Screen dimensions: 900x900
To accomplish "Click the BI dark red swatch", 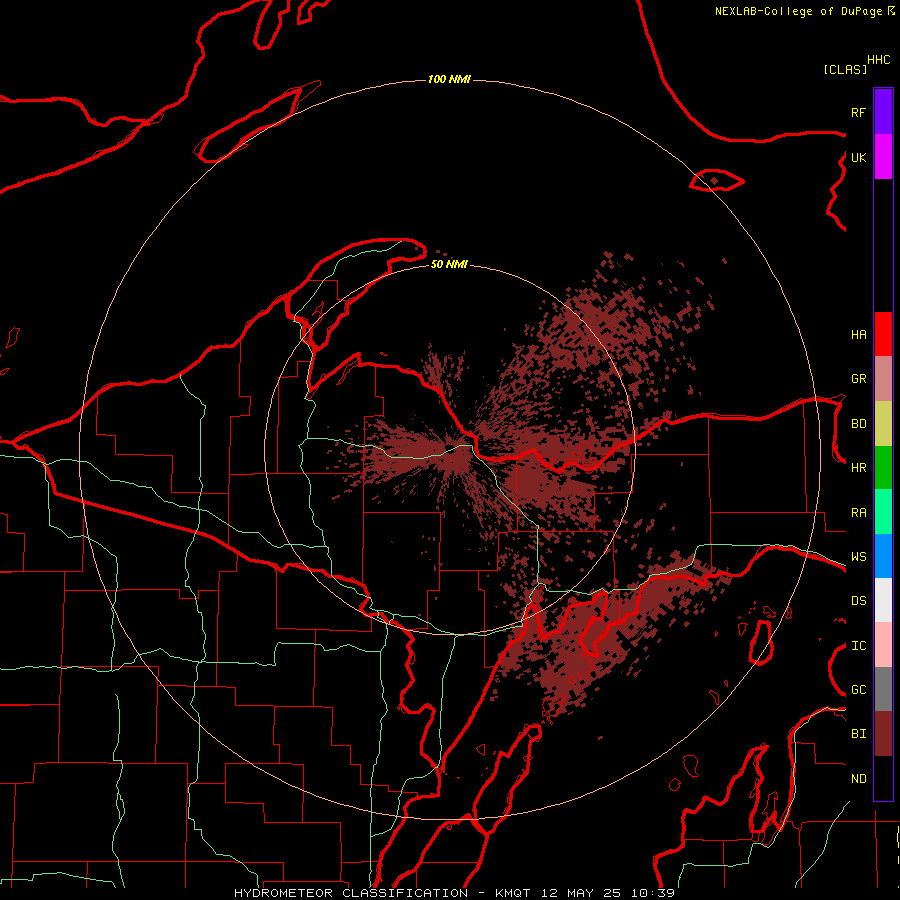I will click(883, 734).
